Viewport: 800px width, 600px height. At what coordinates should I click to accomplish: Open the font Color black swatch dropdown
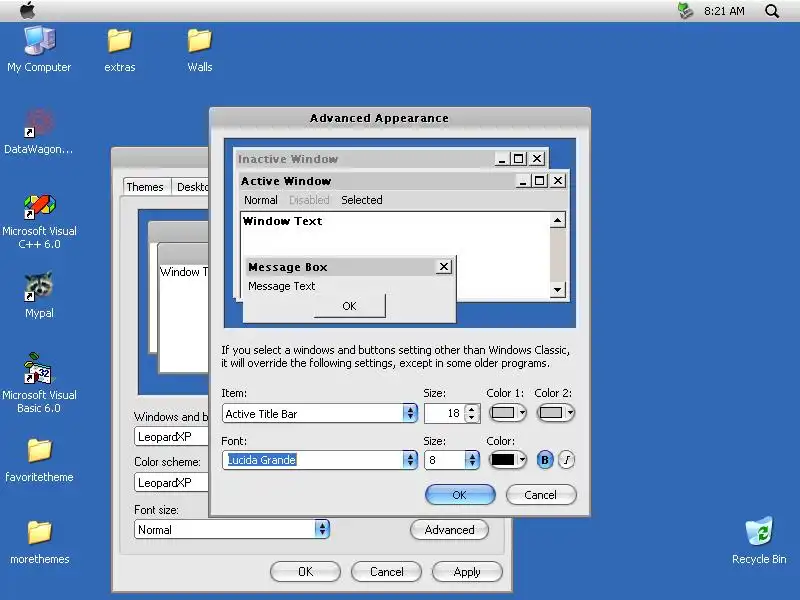click(x=508, y=460)
